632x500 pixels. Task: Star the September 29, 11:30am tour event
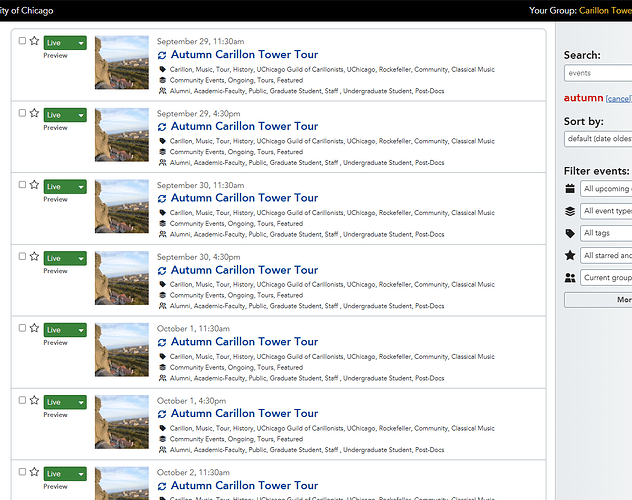point(34,41)
